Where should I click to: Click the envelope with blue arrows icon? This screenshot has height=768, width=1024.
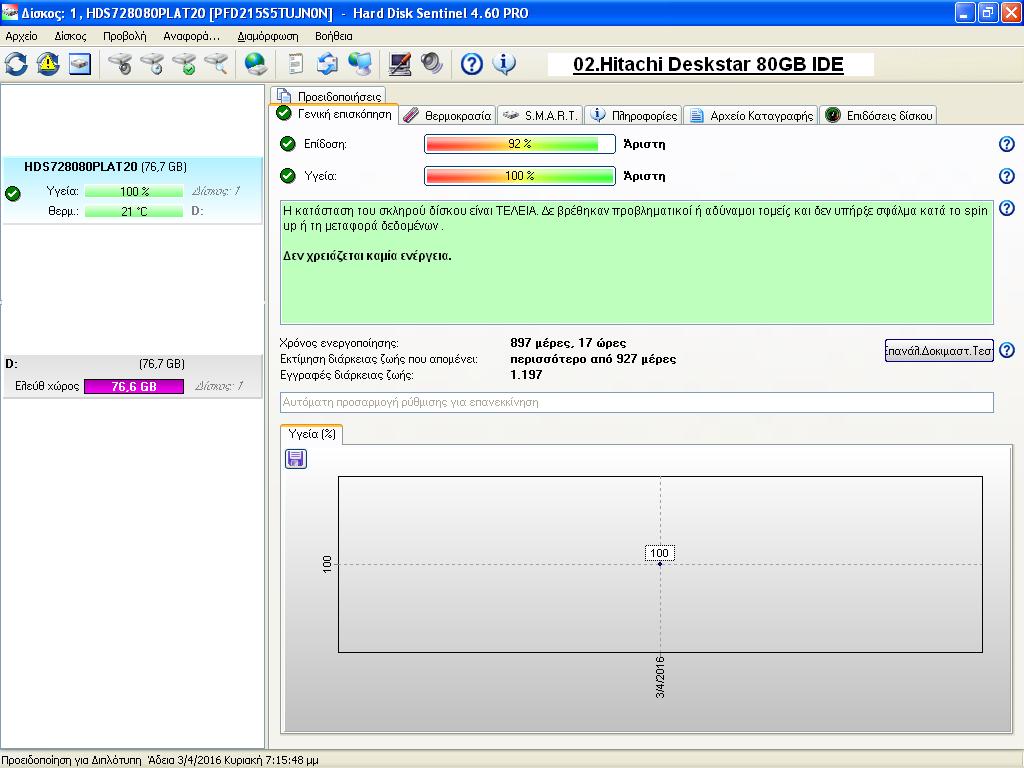point(327,64)
